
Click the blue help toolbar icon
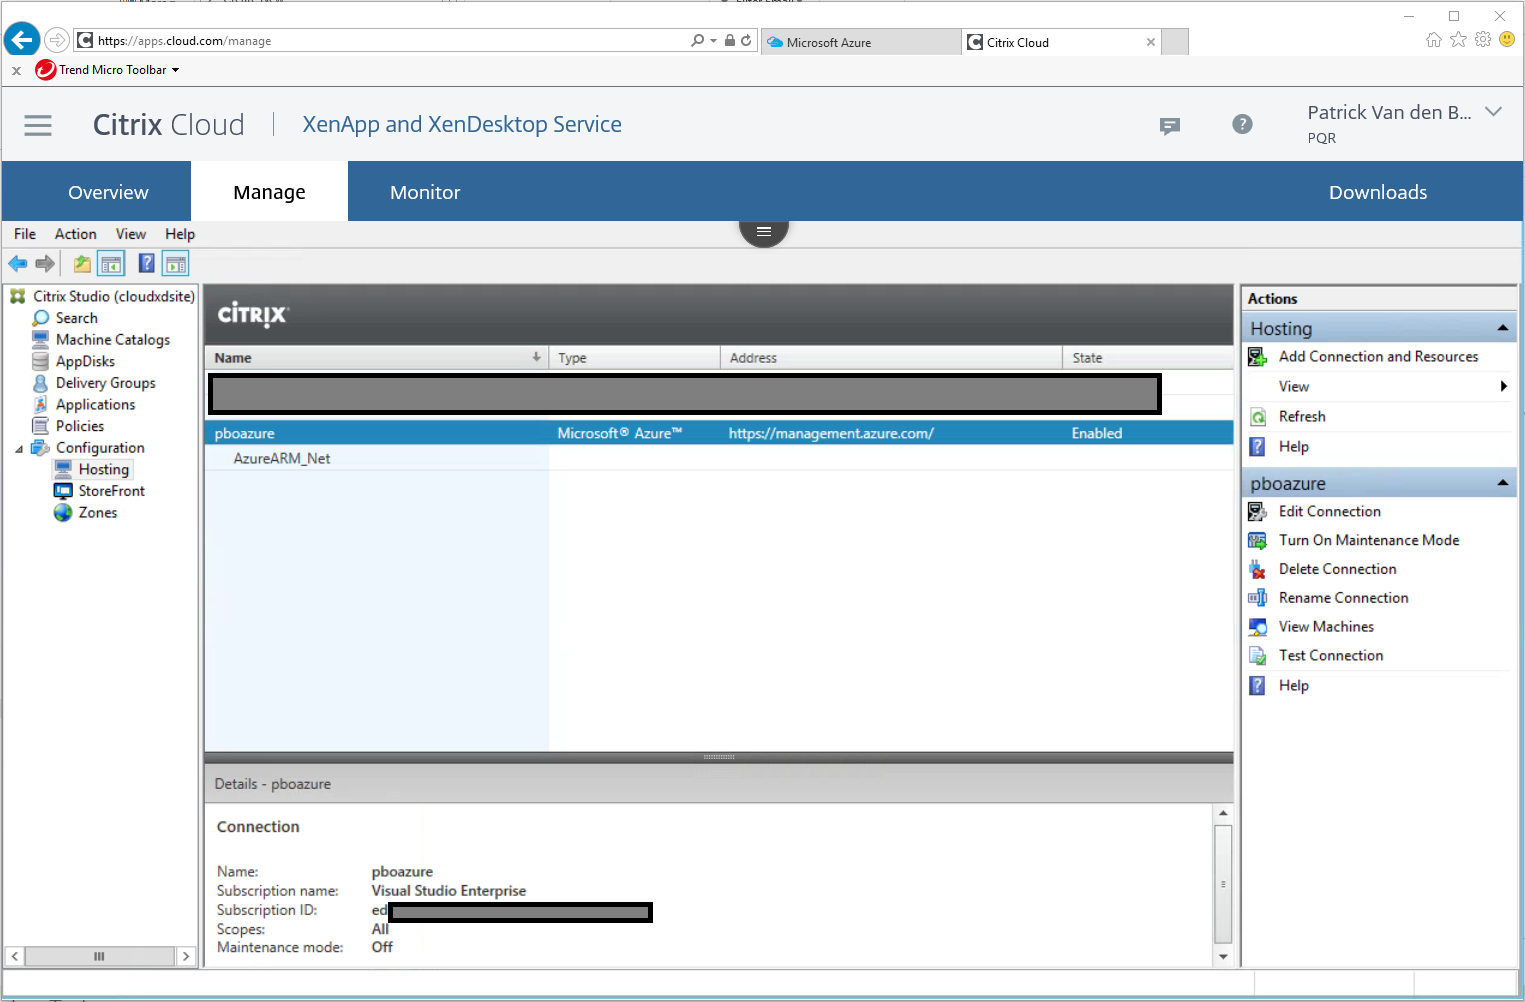147,264
